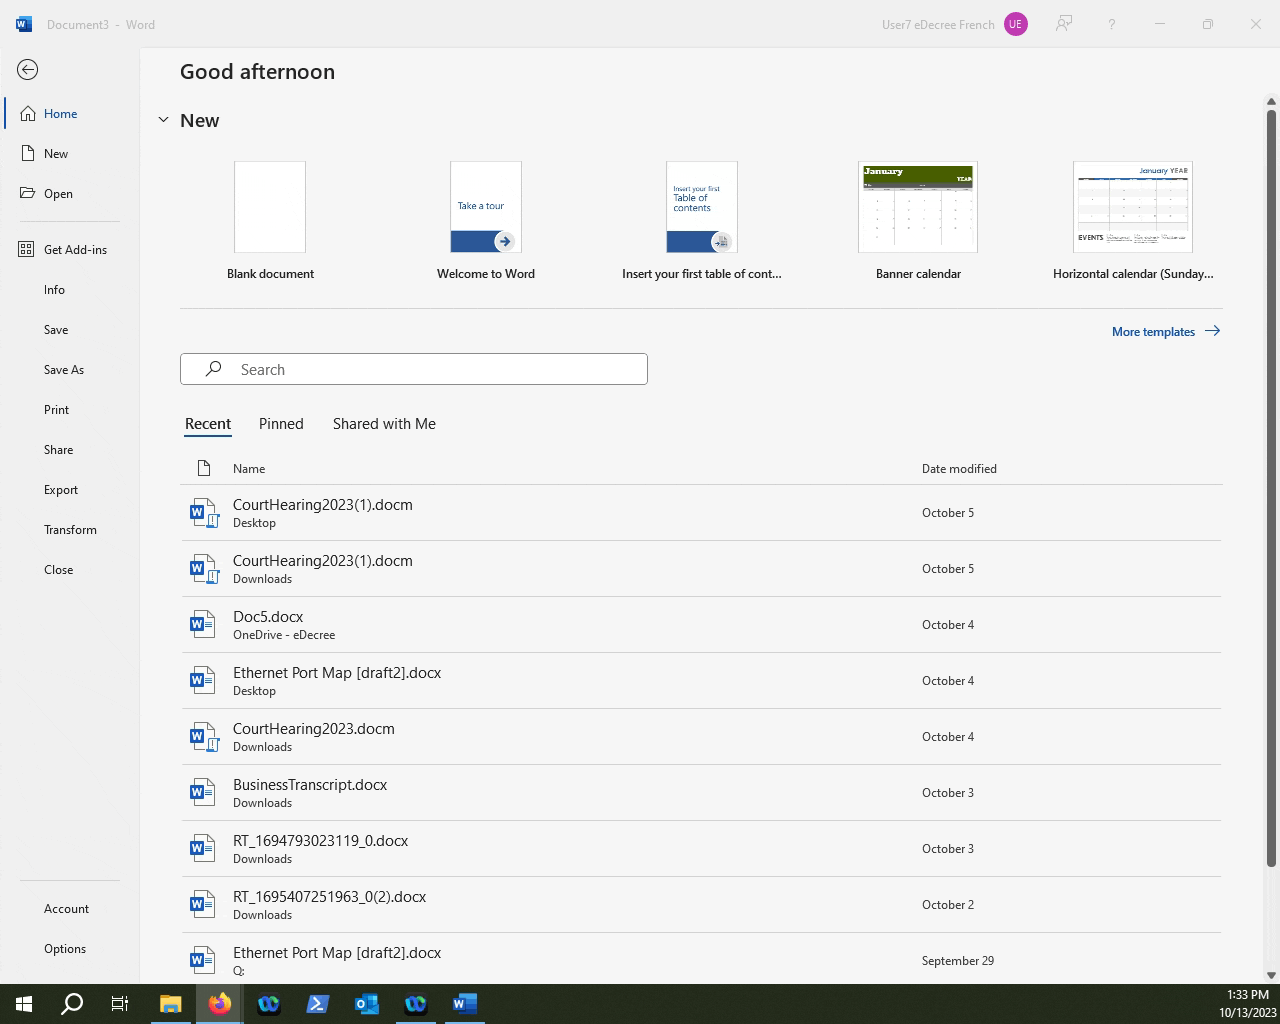Switch to the Shared with Me tab
Screen dimensions: 1280x1024
tap(384, 424)
